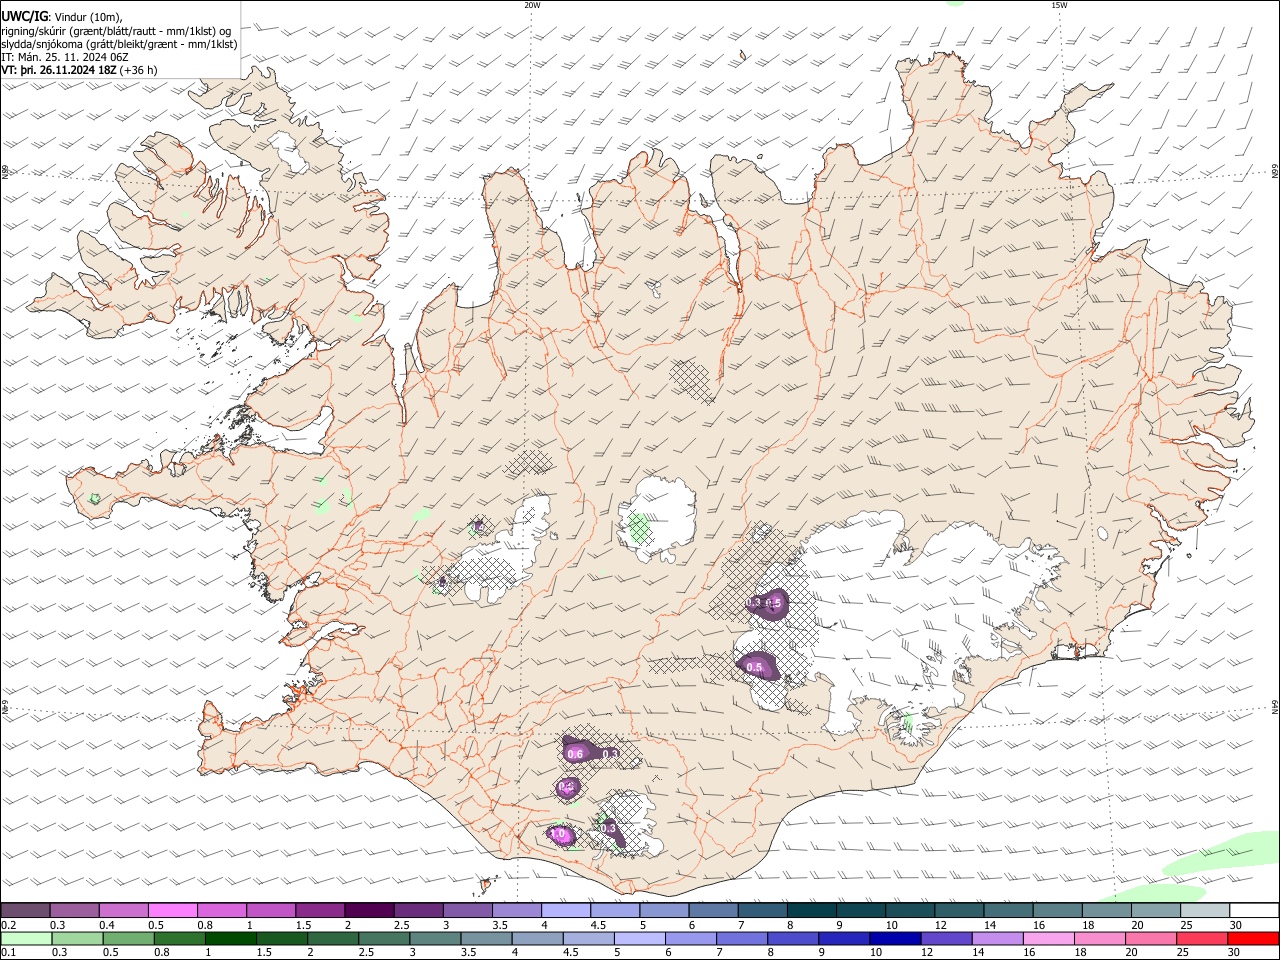Select the upper legend swatch labeled 1.5
Viewport: 1280px width, 960px height.
[319, 910]
